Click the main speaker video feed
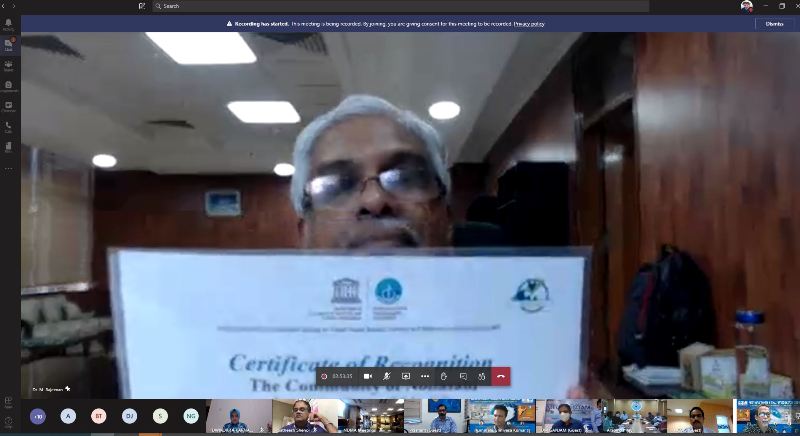Image resolution: width=800 pixels, height=436 pixels. (x=410, y=215)
